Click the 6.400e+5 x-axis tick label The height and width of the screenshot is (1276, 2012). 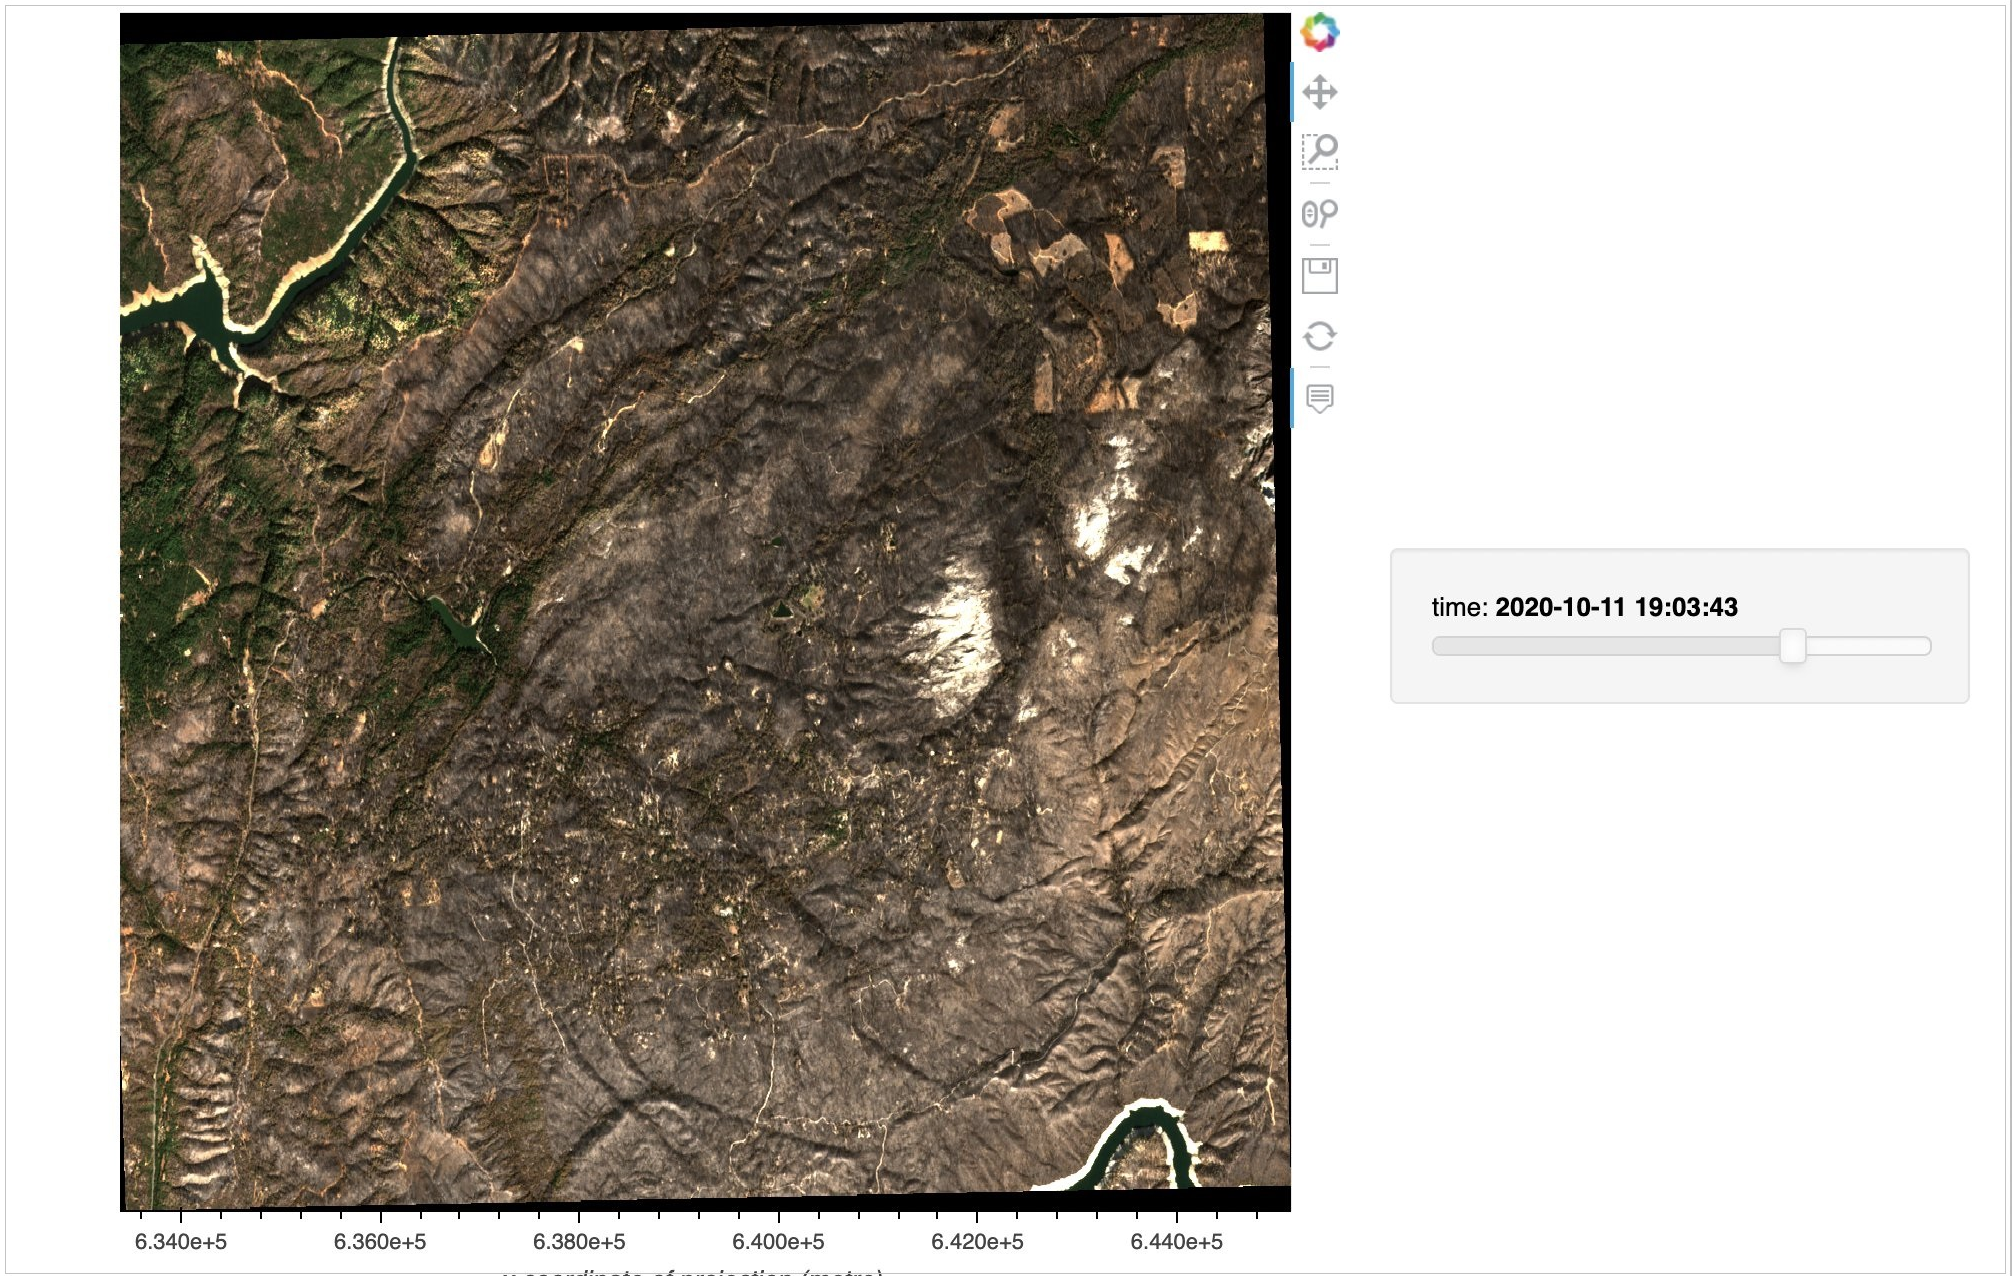coord(778,1241)
